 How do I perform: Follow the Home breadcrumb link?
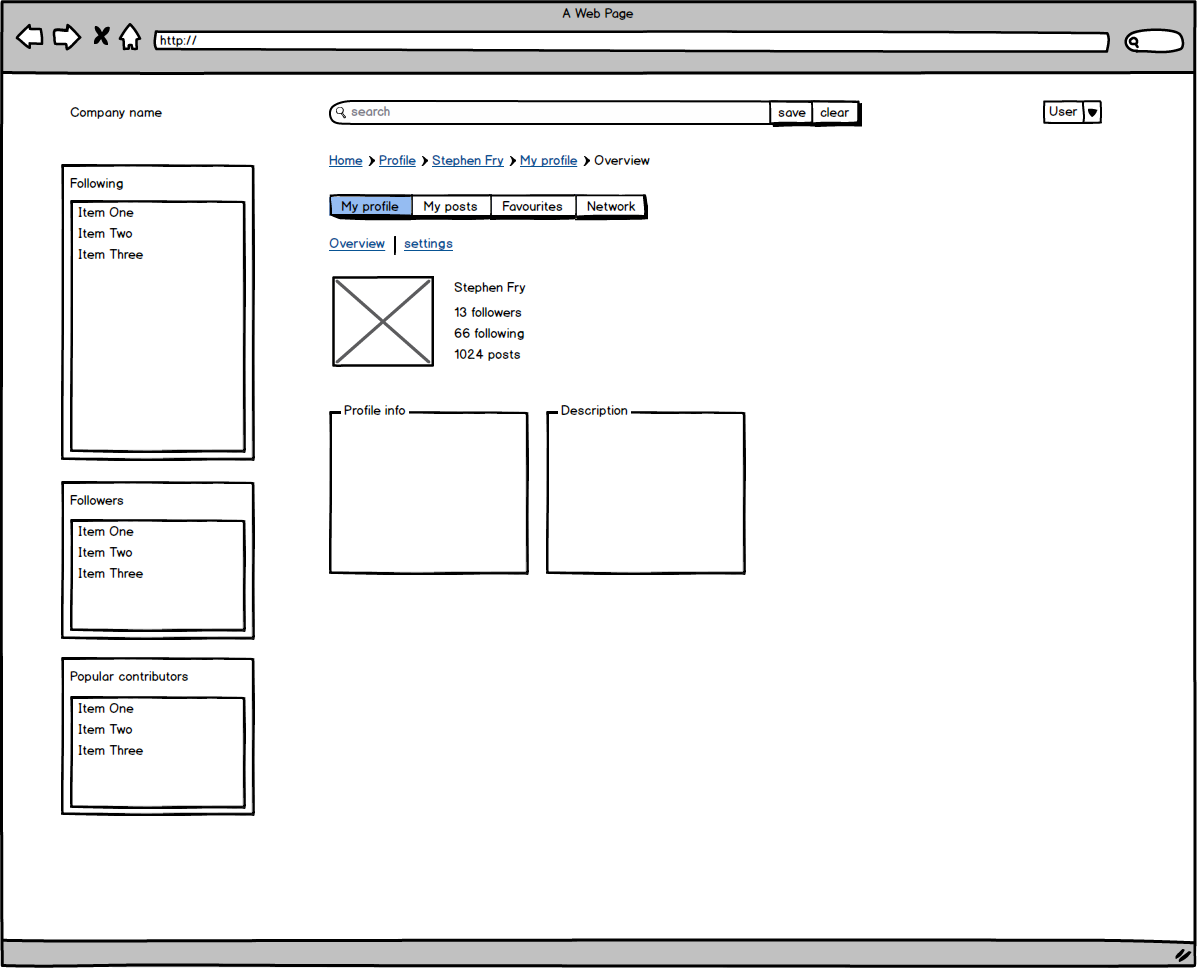(x=345, y=161)
